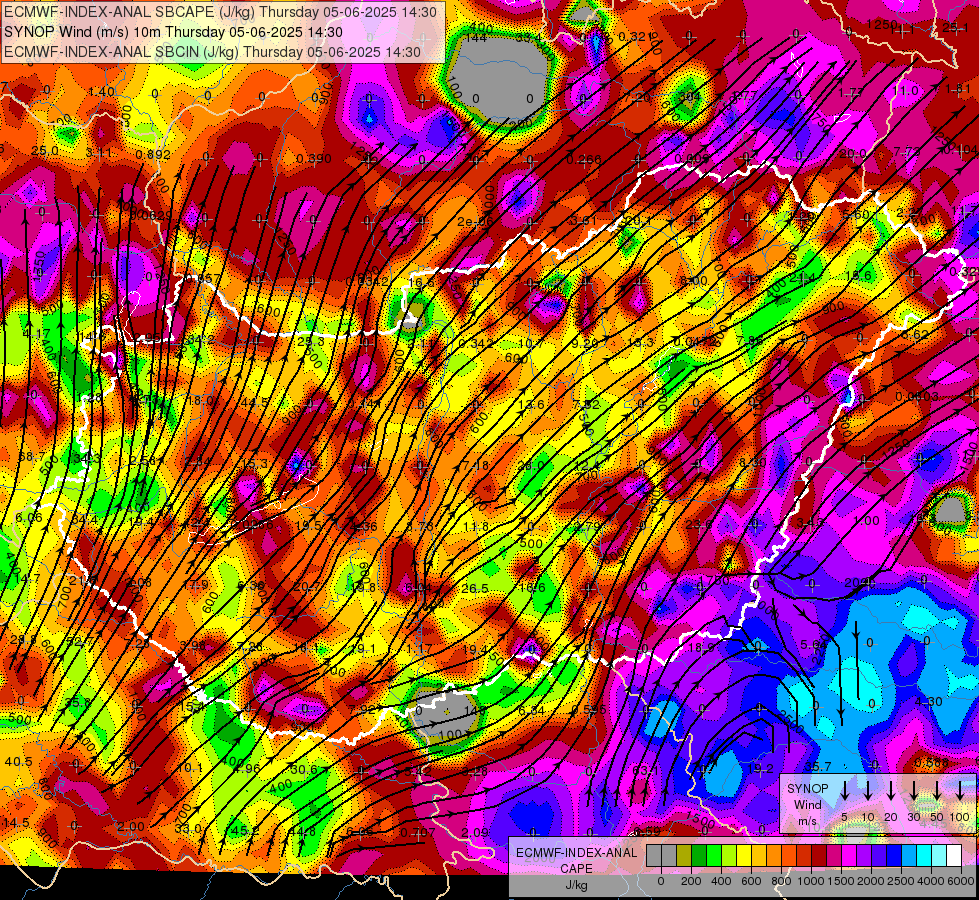Pick the cyan swatch left of 4000 tick
This screenshot has width=979, height=900.
tap(925, 856)
